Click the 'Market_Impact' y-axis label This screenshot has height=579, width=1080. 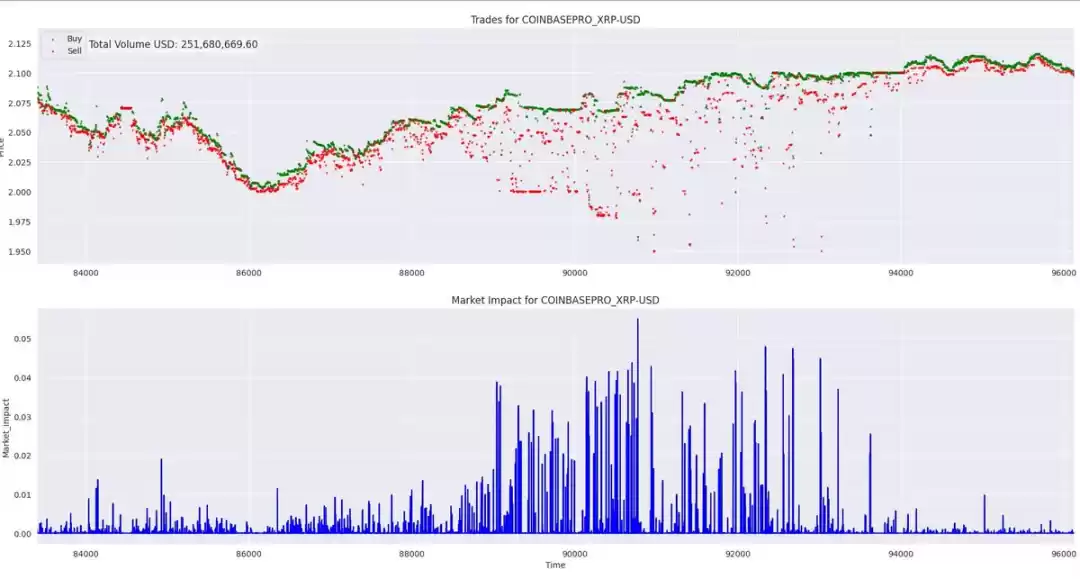point(6,428)
